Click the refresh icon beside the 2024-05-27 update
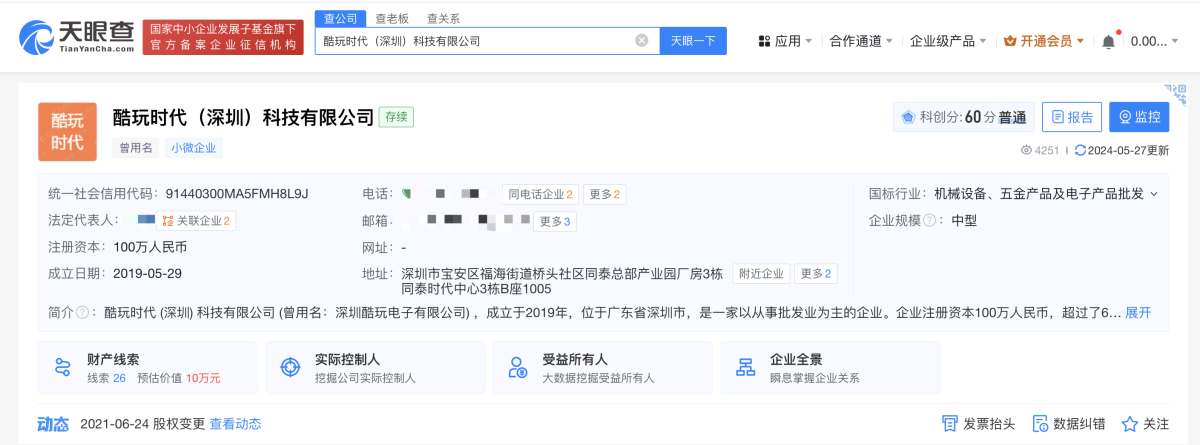Screen dimensions: 1200x445 pyautogui.click(x=1080, y=150)
